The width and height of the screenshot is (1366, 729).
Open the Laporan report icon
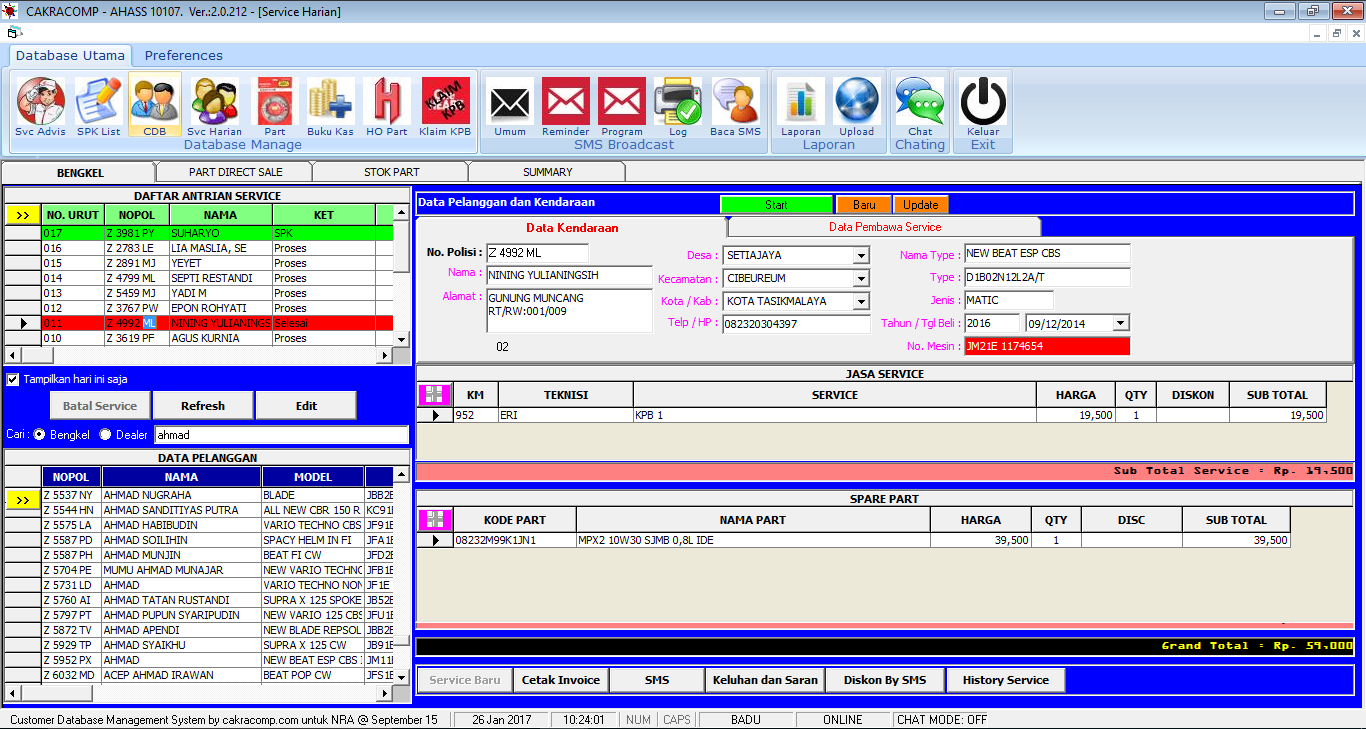pyautogui.click(x=800, y=101)
